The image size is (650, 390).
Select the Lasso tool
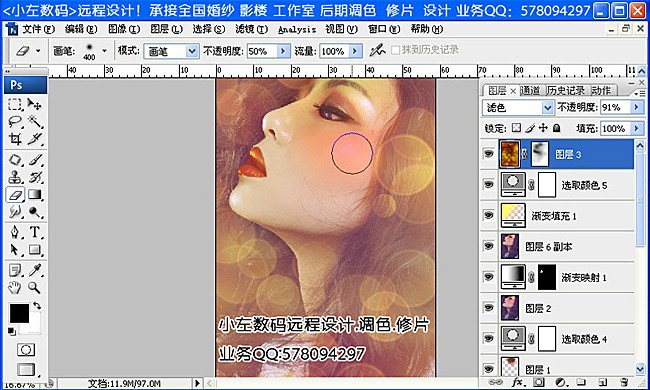(15, 121)
